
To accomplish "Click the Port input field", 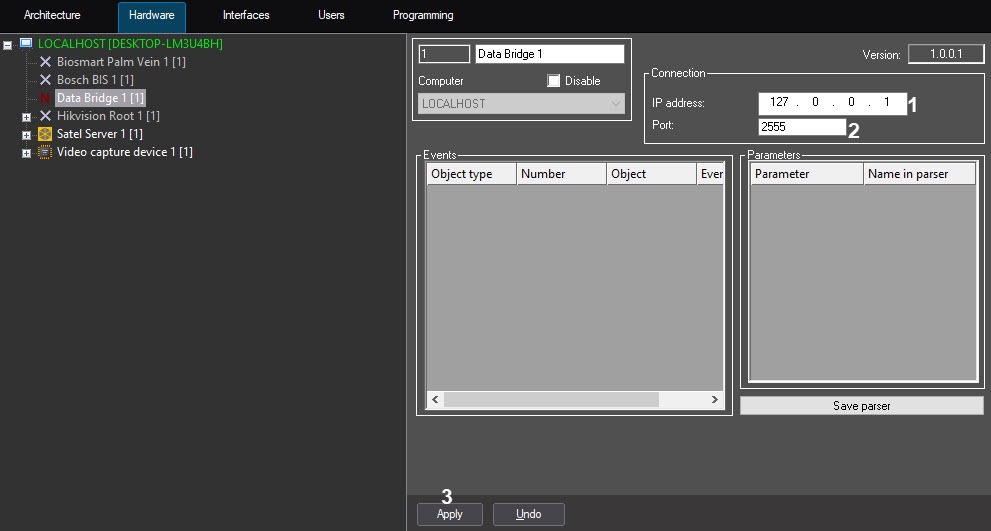I will [x=802, y=127].
